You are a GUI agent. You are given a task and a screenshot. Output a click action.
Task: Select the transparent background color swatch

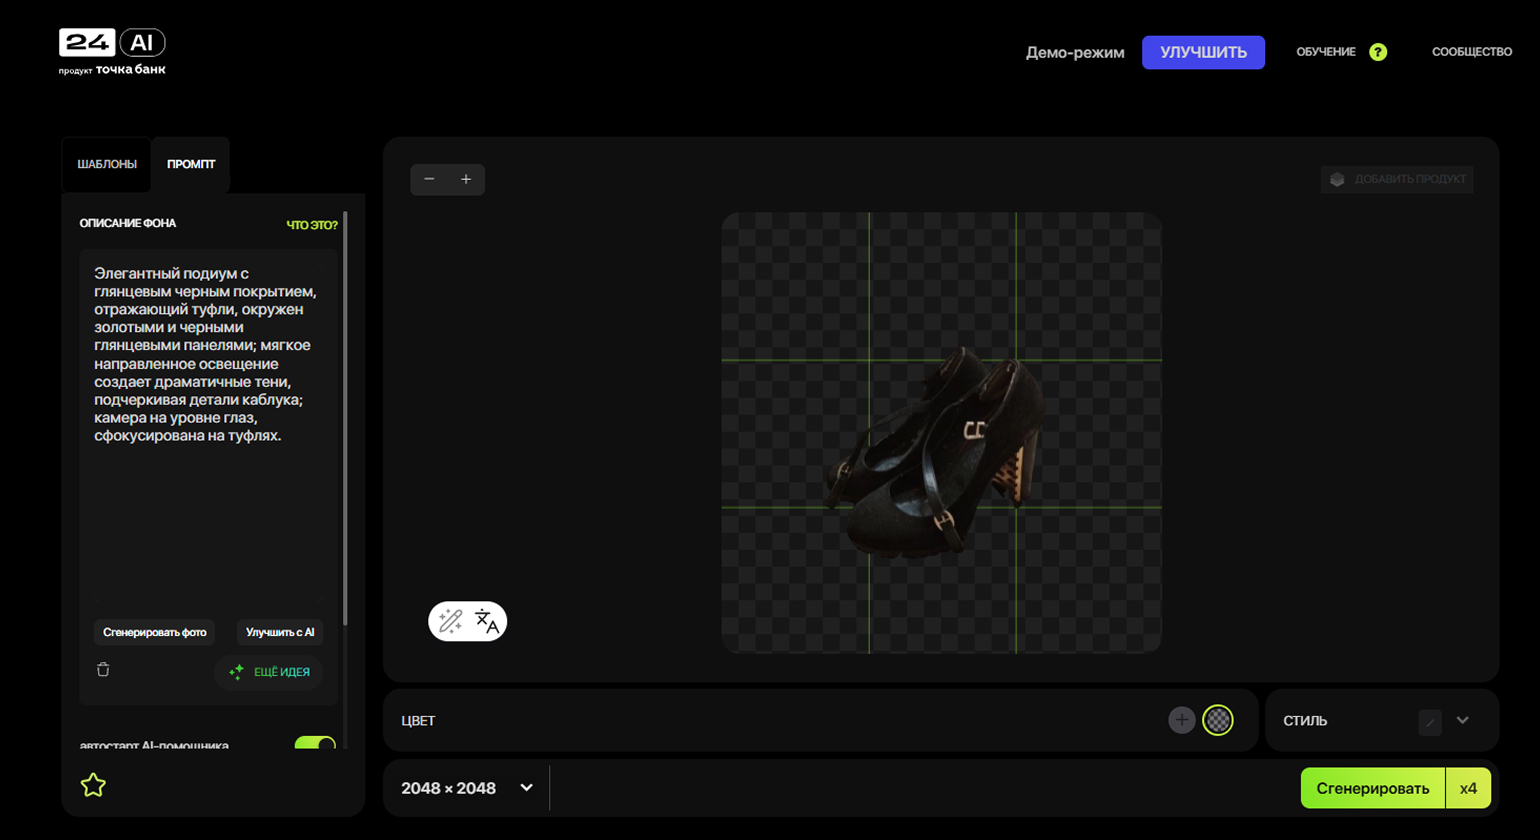pos(1218,720)
